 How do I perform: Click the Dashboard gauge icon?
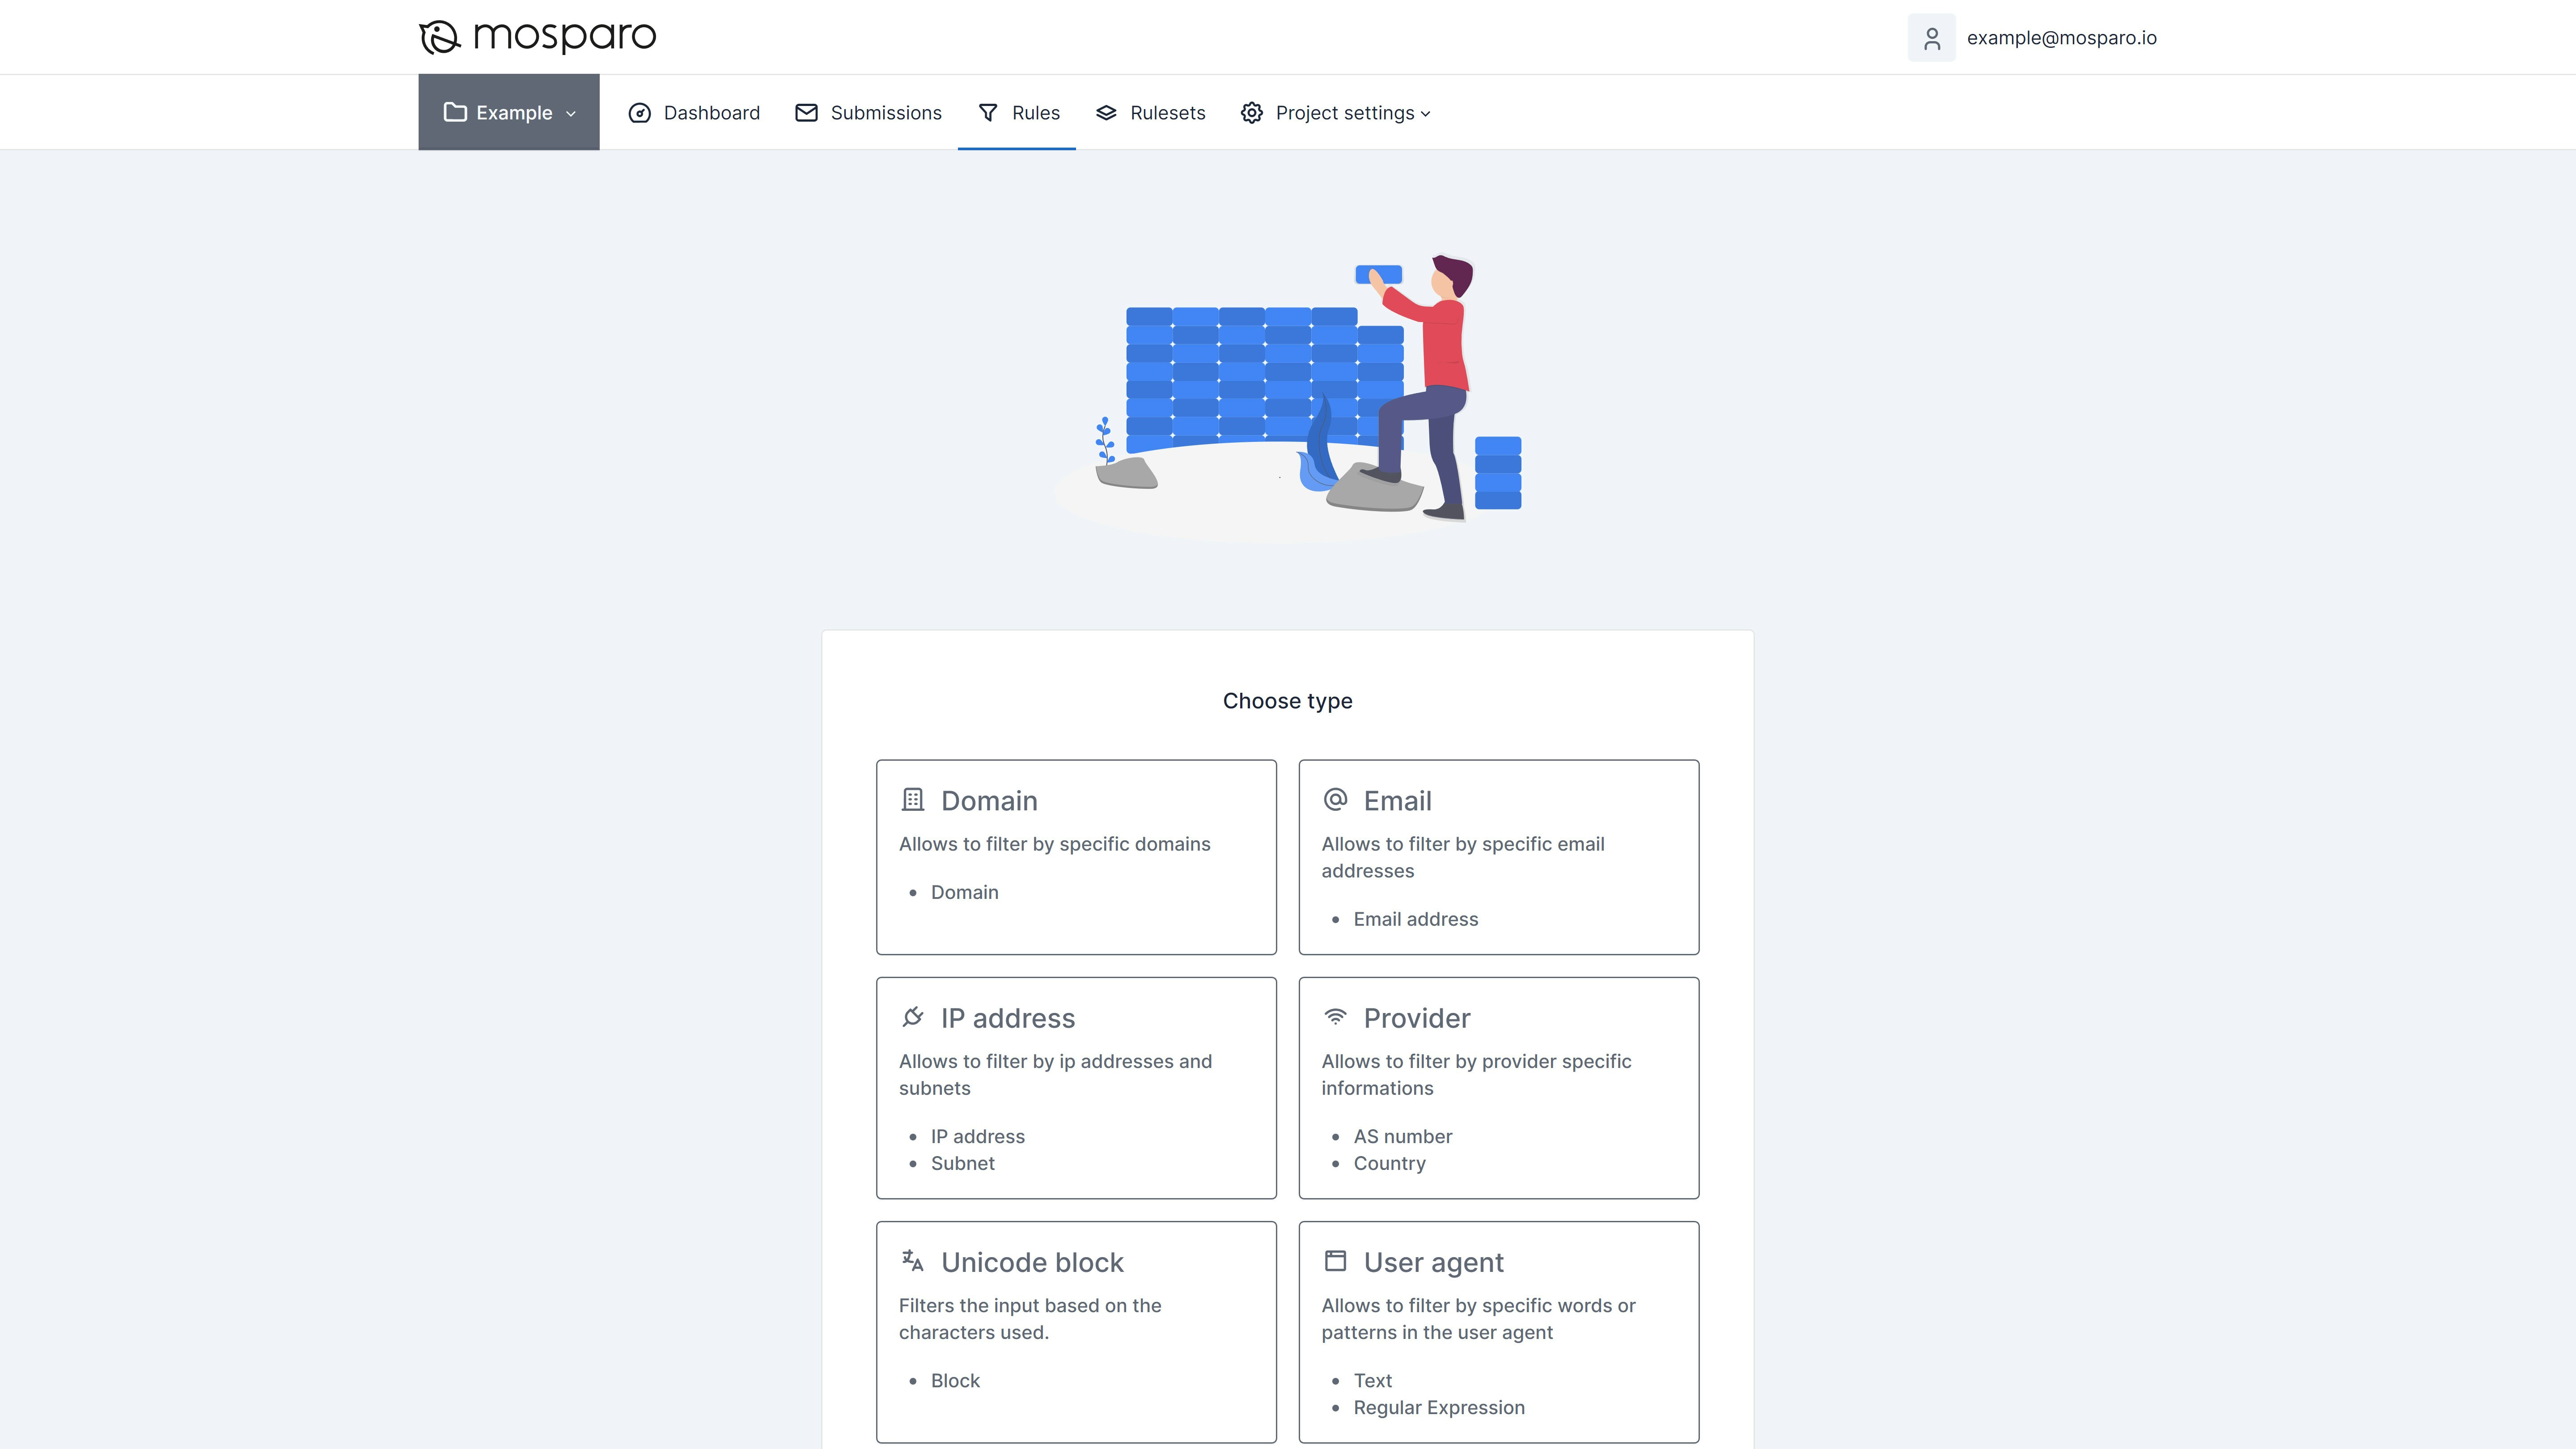click(640, 113)
